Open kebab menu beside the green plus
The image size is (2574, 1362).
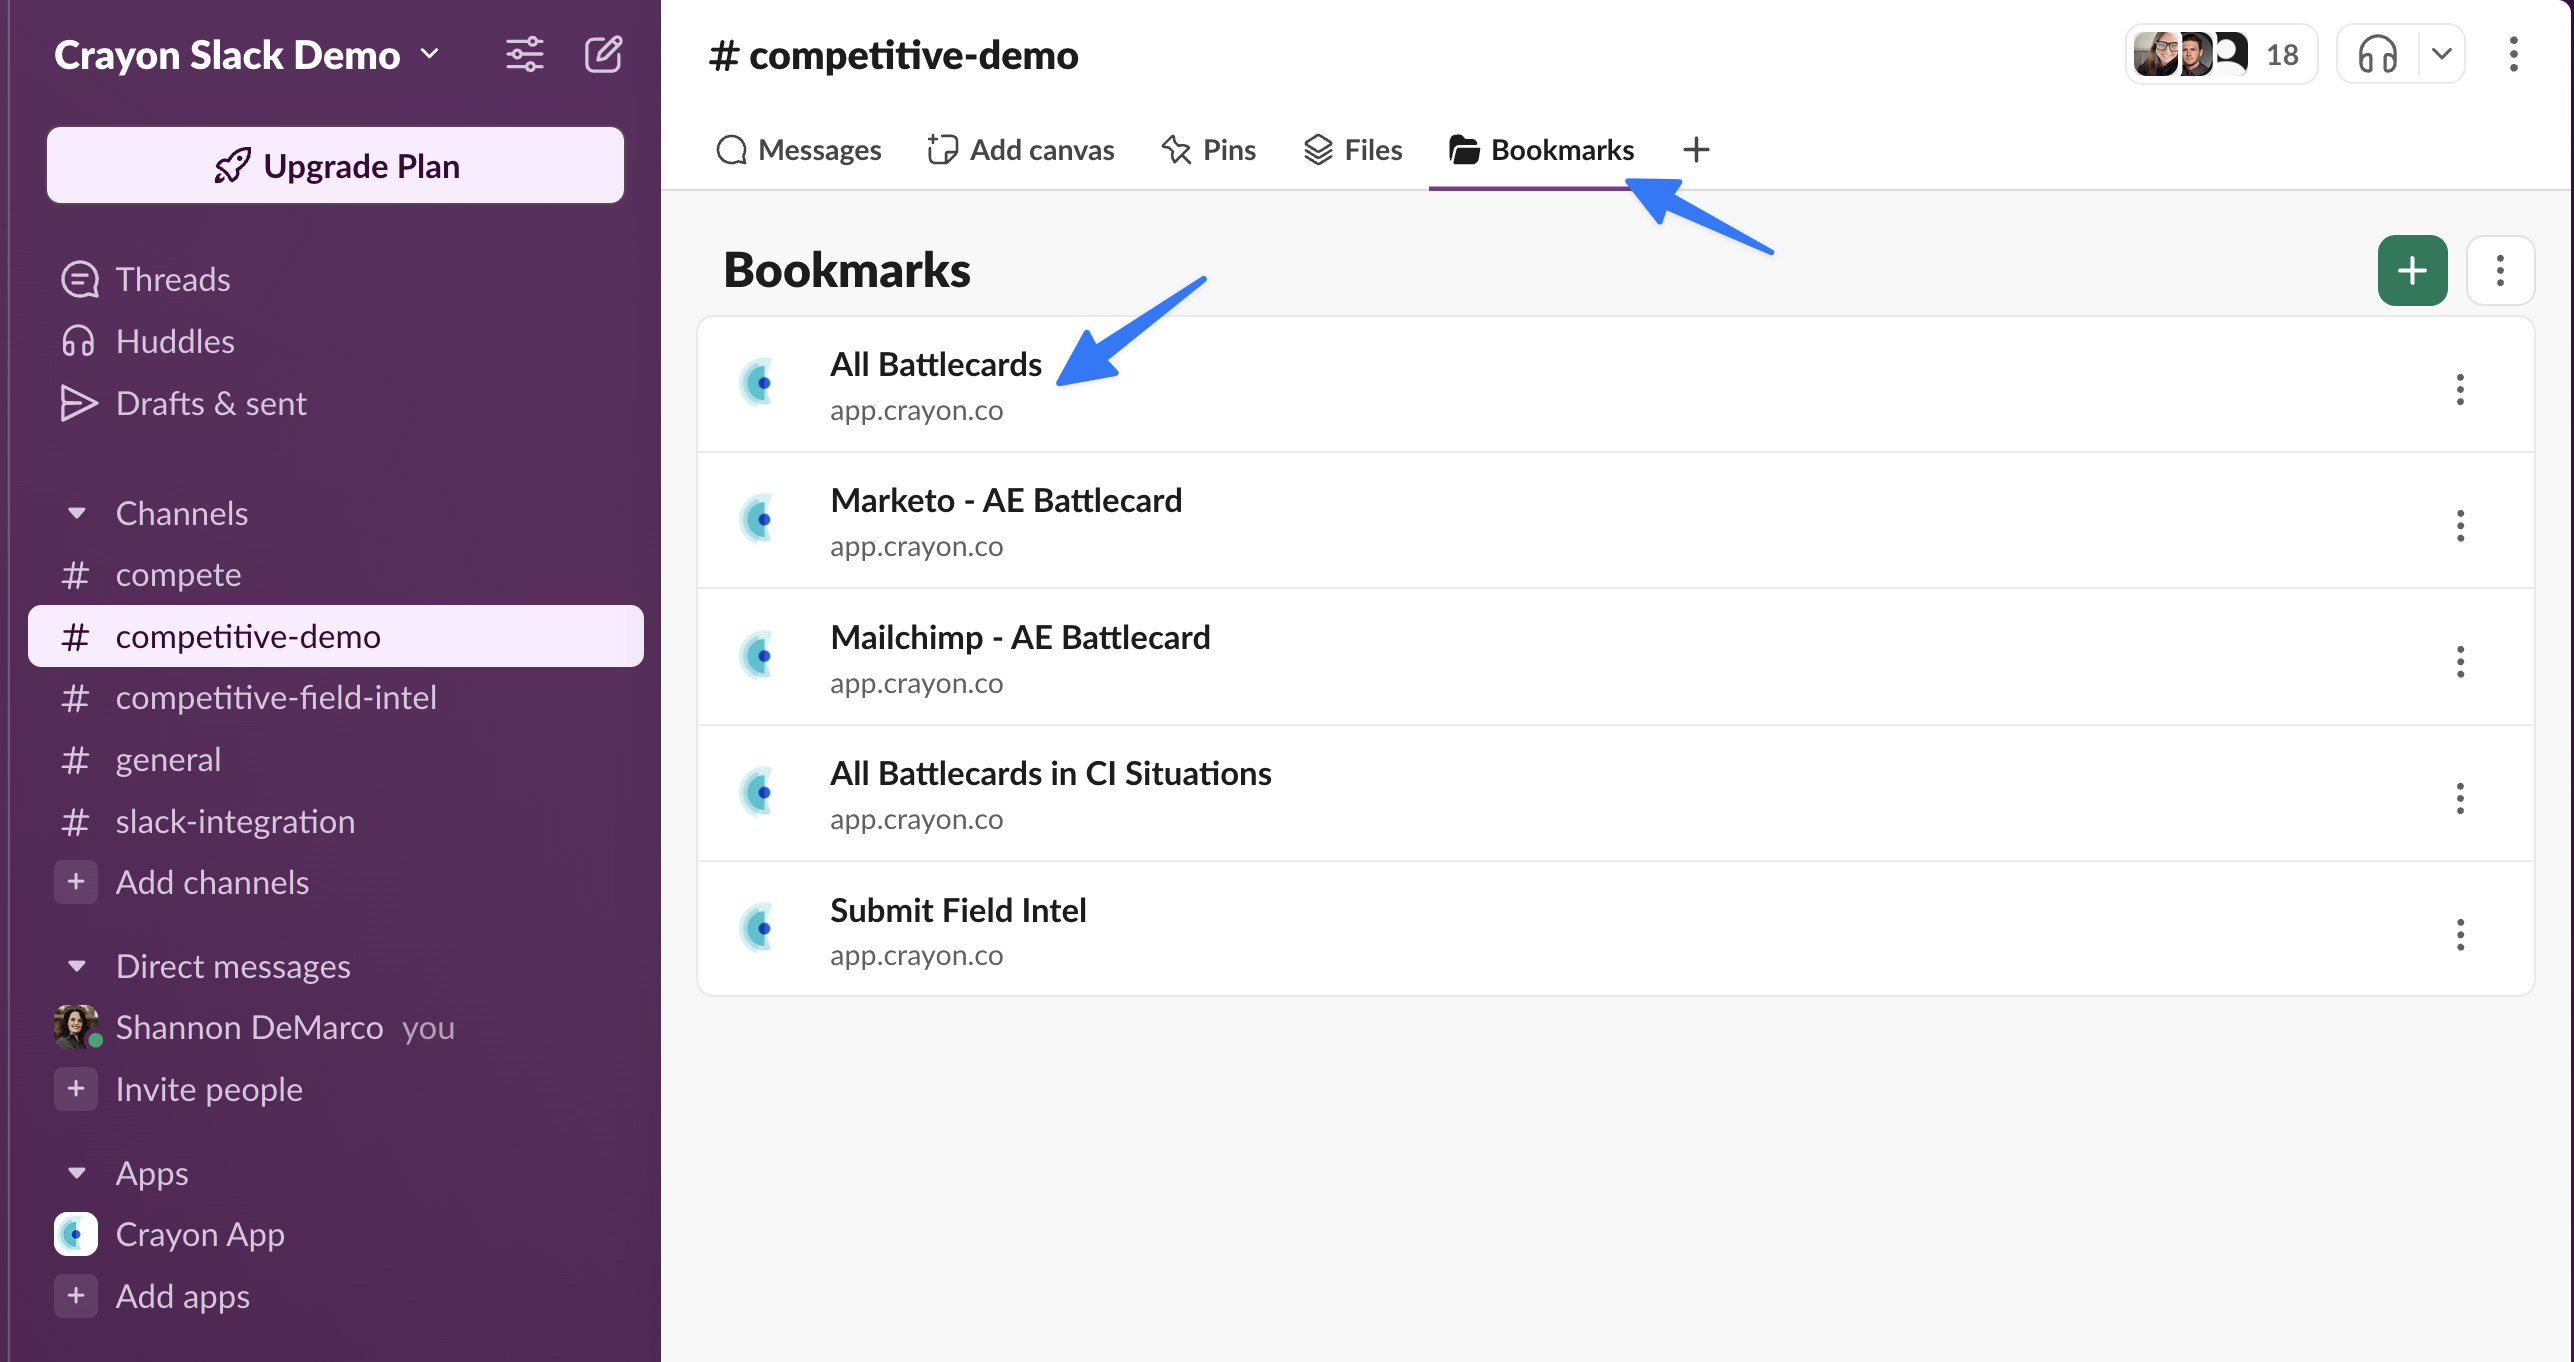coord(2499,270)
